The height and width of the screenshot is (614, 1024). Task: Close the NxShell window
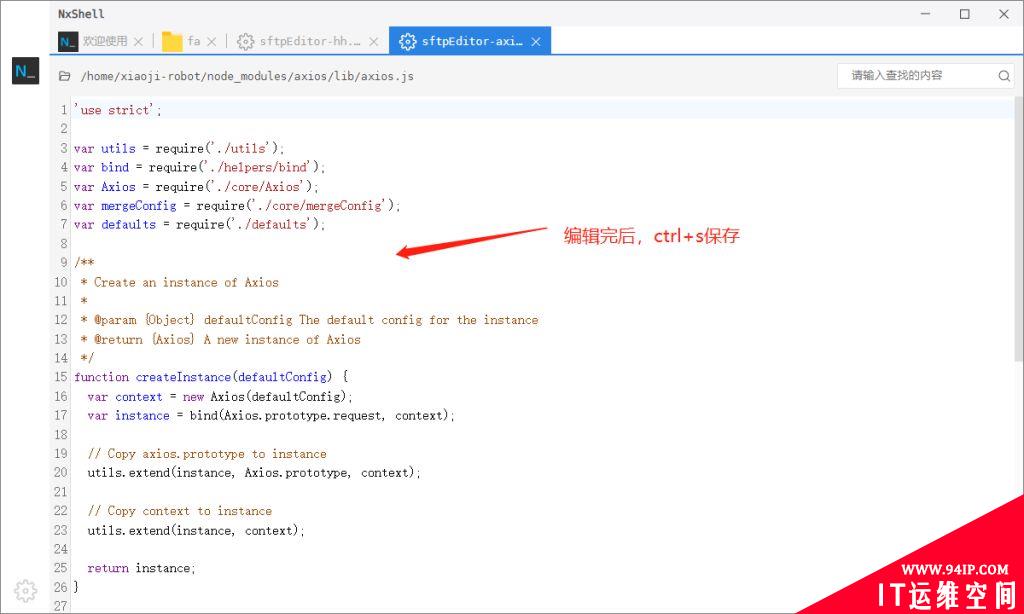pyautogui.click(x=1004, y=14)
